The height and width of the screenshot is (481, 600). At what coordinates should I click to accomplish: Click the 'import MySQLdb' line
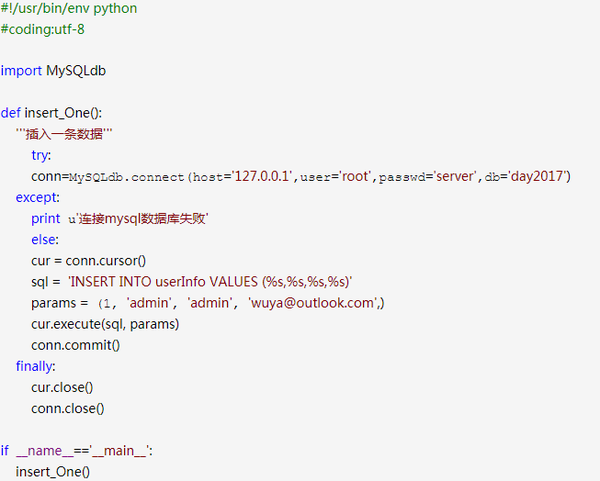53,71
